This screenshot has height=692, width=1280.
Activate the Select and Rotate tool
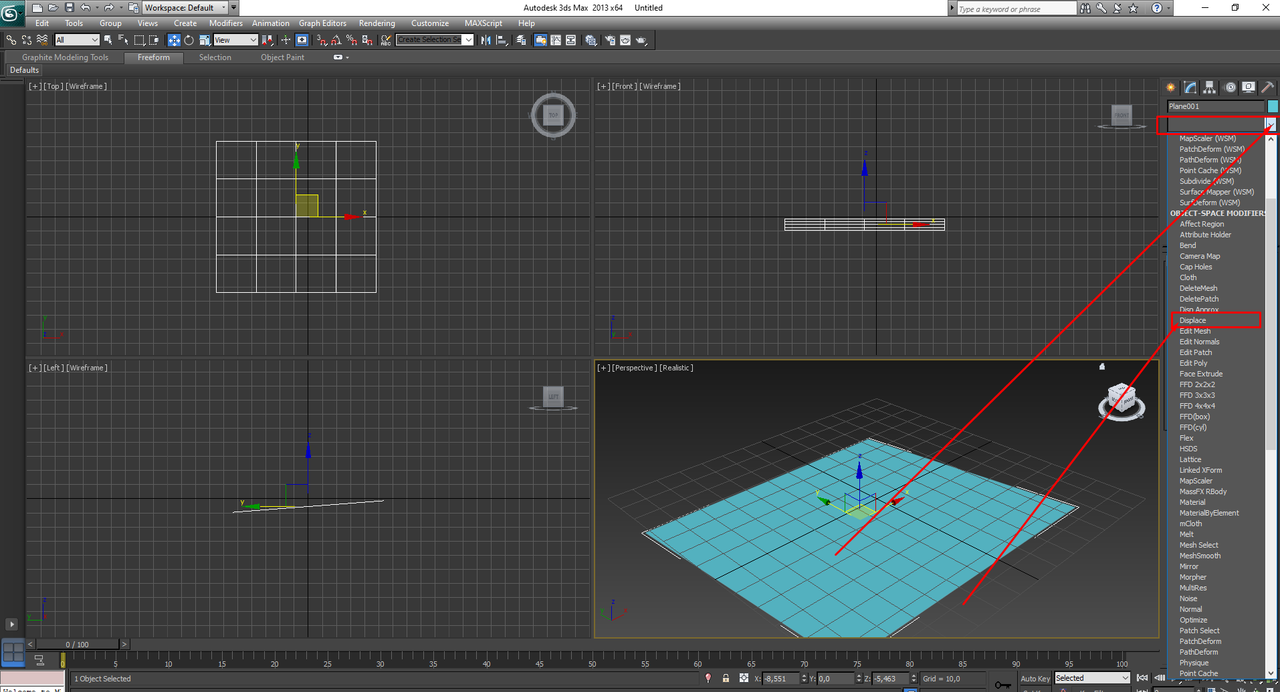click(189, 40)
